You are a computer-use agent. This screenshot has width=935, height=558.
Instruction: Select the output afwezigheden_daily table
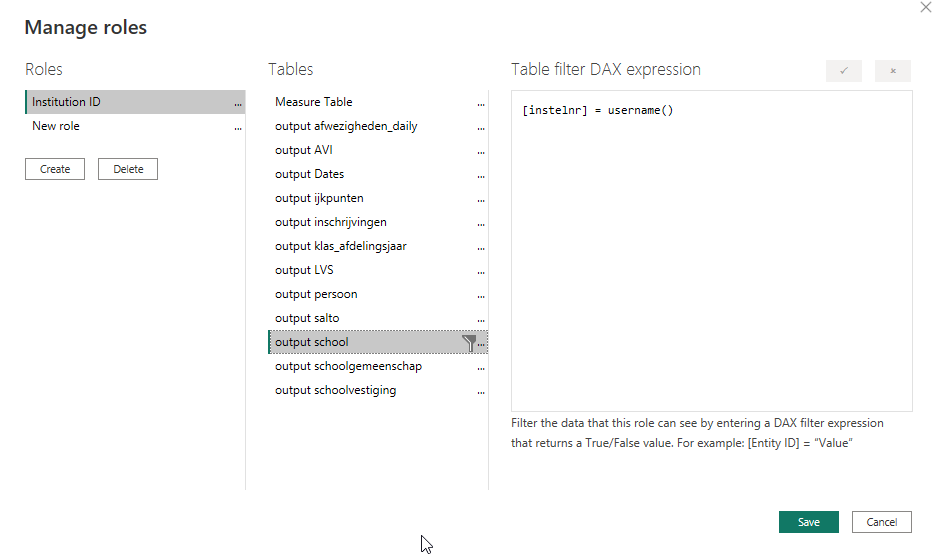[378, 126]
